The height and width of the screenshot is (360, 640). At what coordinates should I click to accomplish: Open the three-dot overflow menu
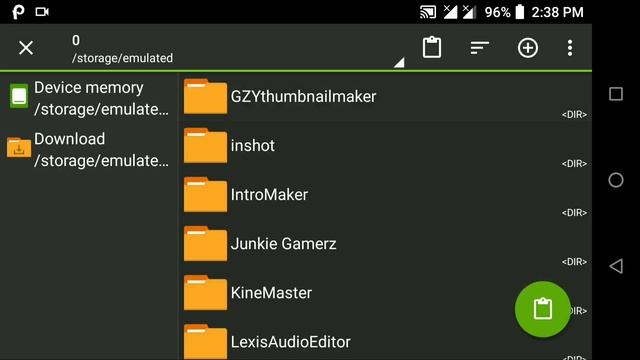(570, 48)
